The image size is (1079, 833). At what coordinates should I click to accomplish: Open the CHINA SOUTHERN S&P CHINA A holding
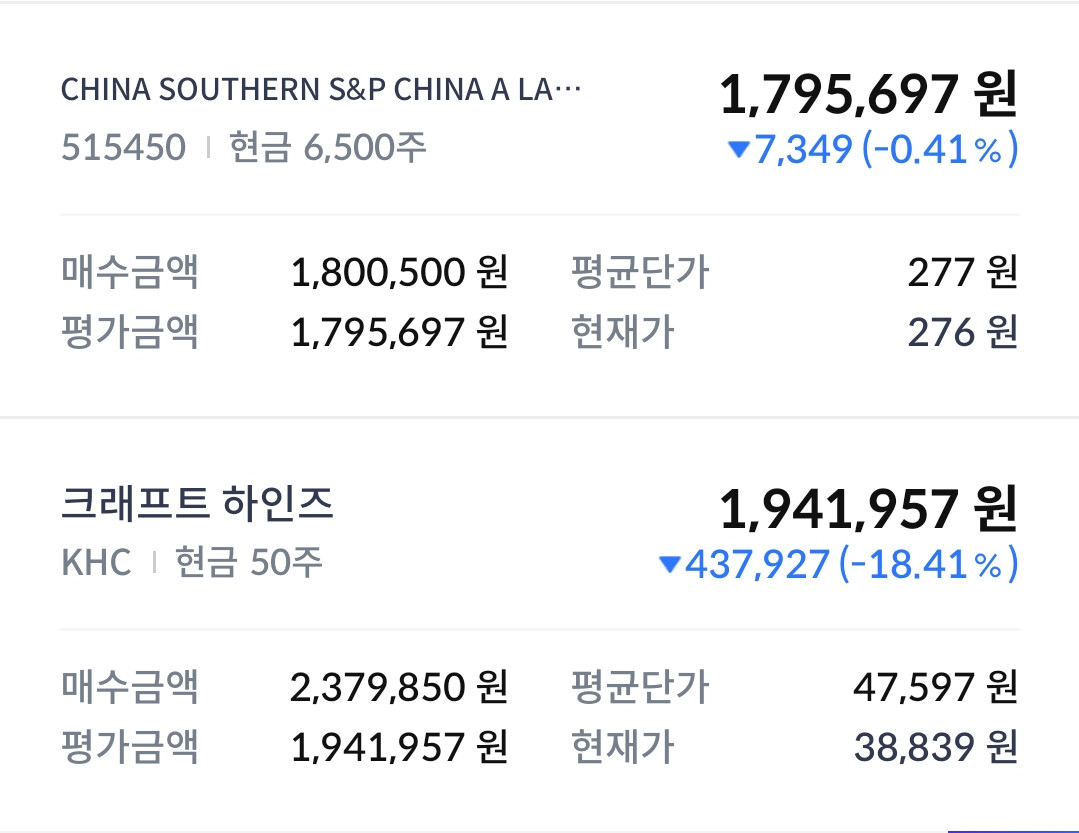320,90
